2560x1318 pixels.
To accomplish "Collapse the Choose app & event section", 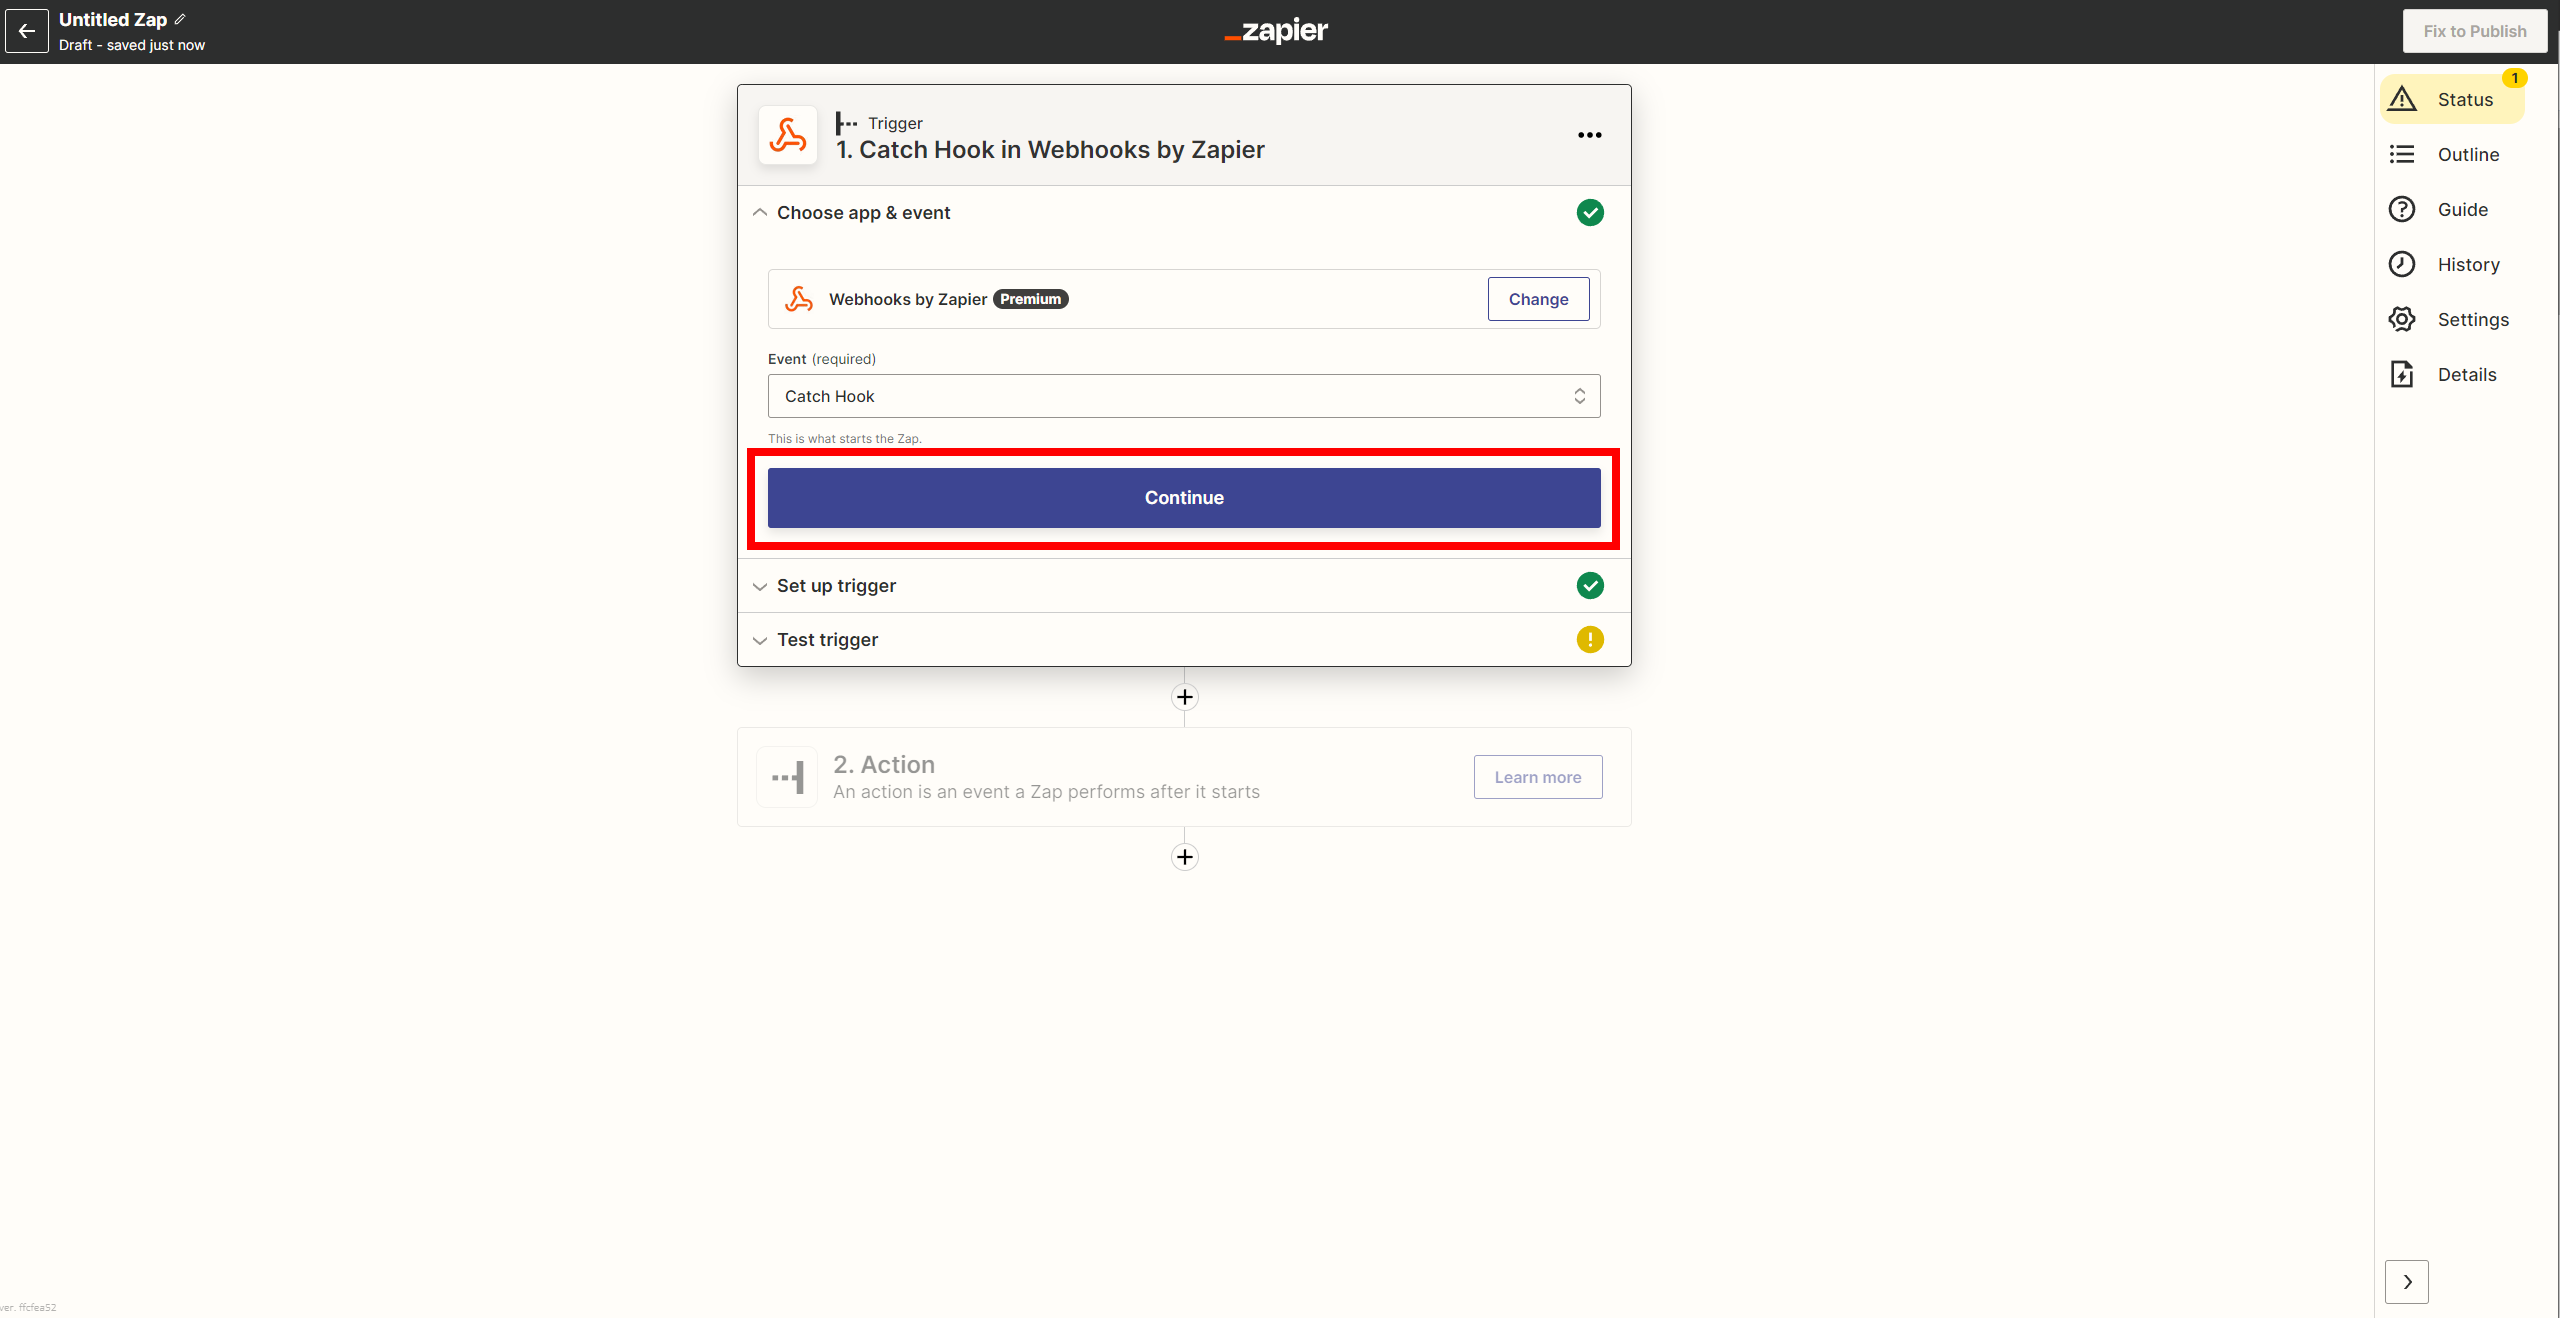I will [862, 213].
